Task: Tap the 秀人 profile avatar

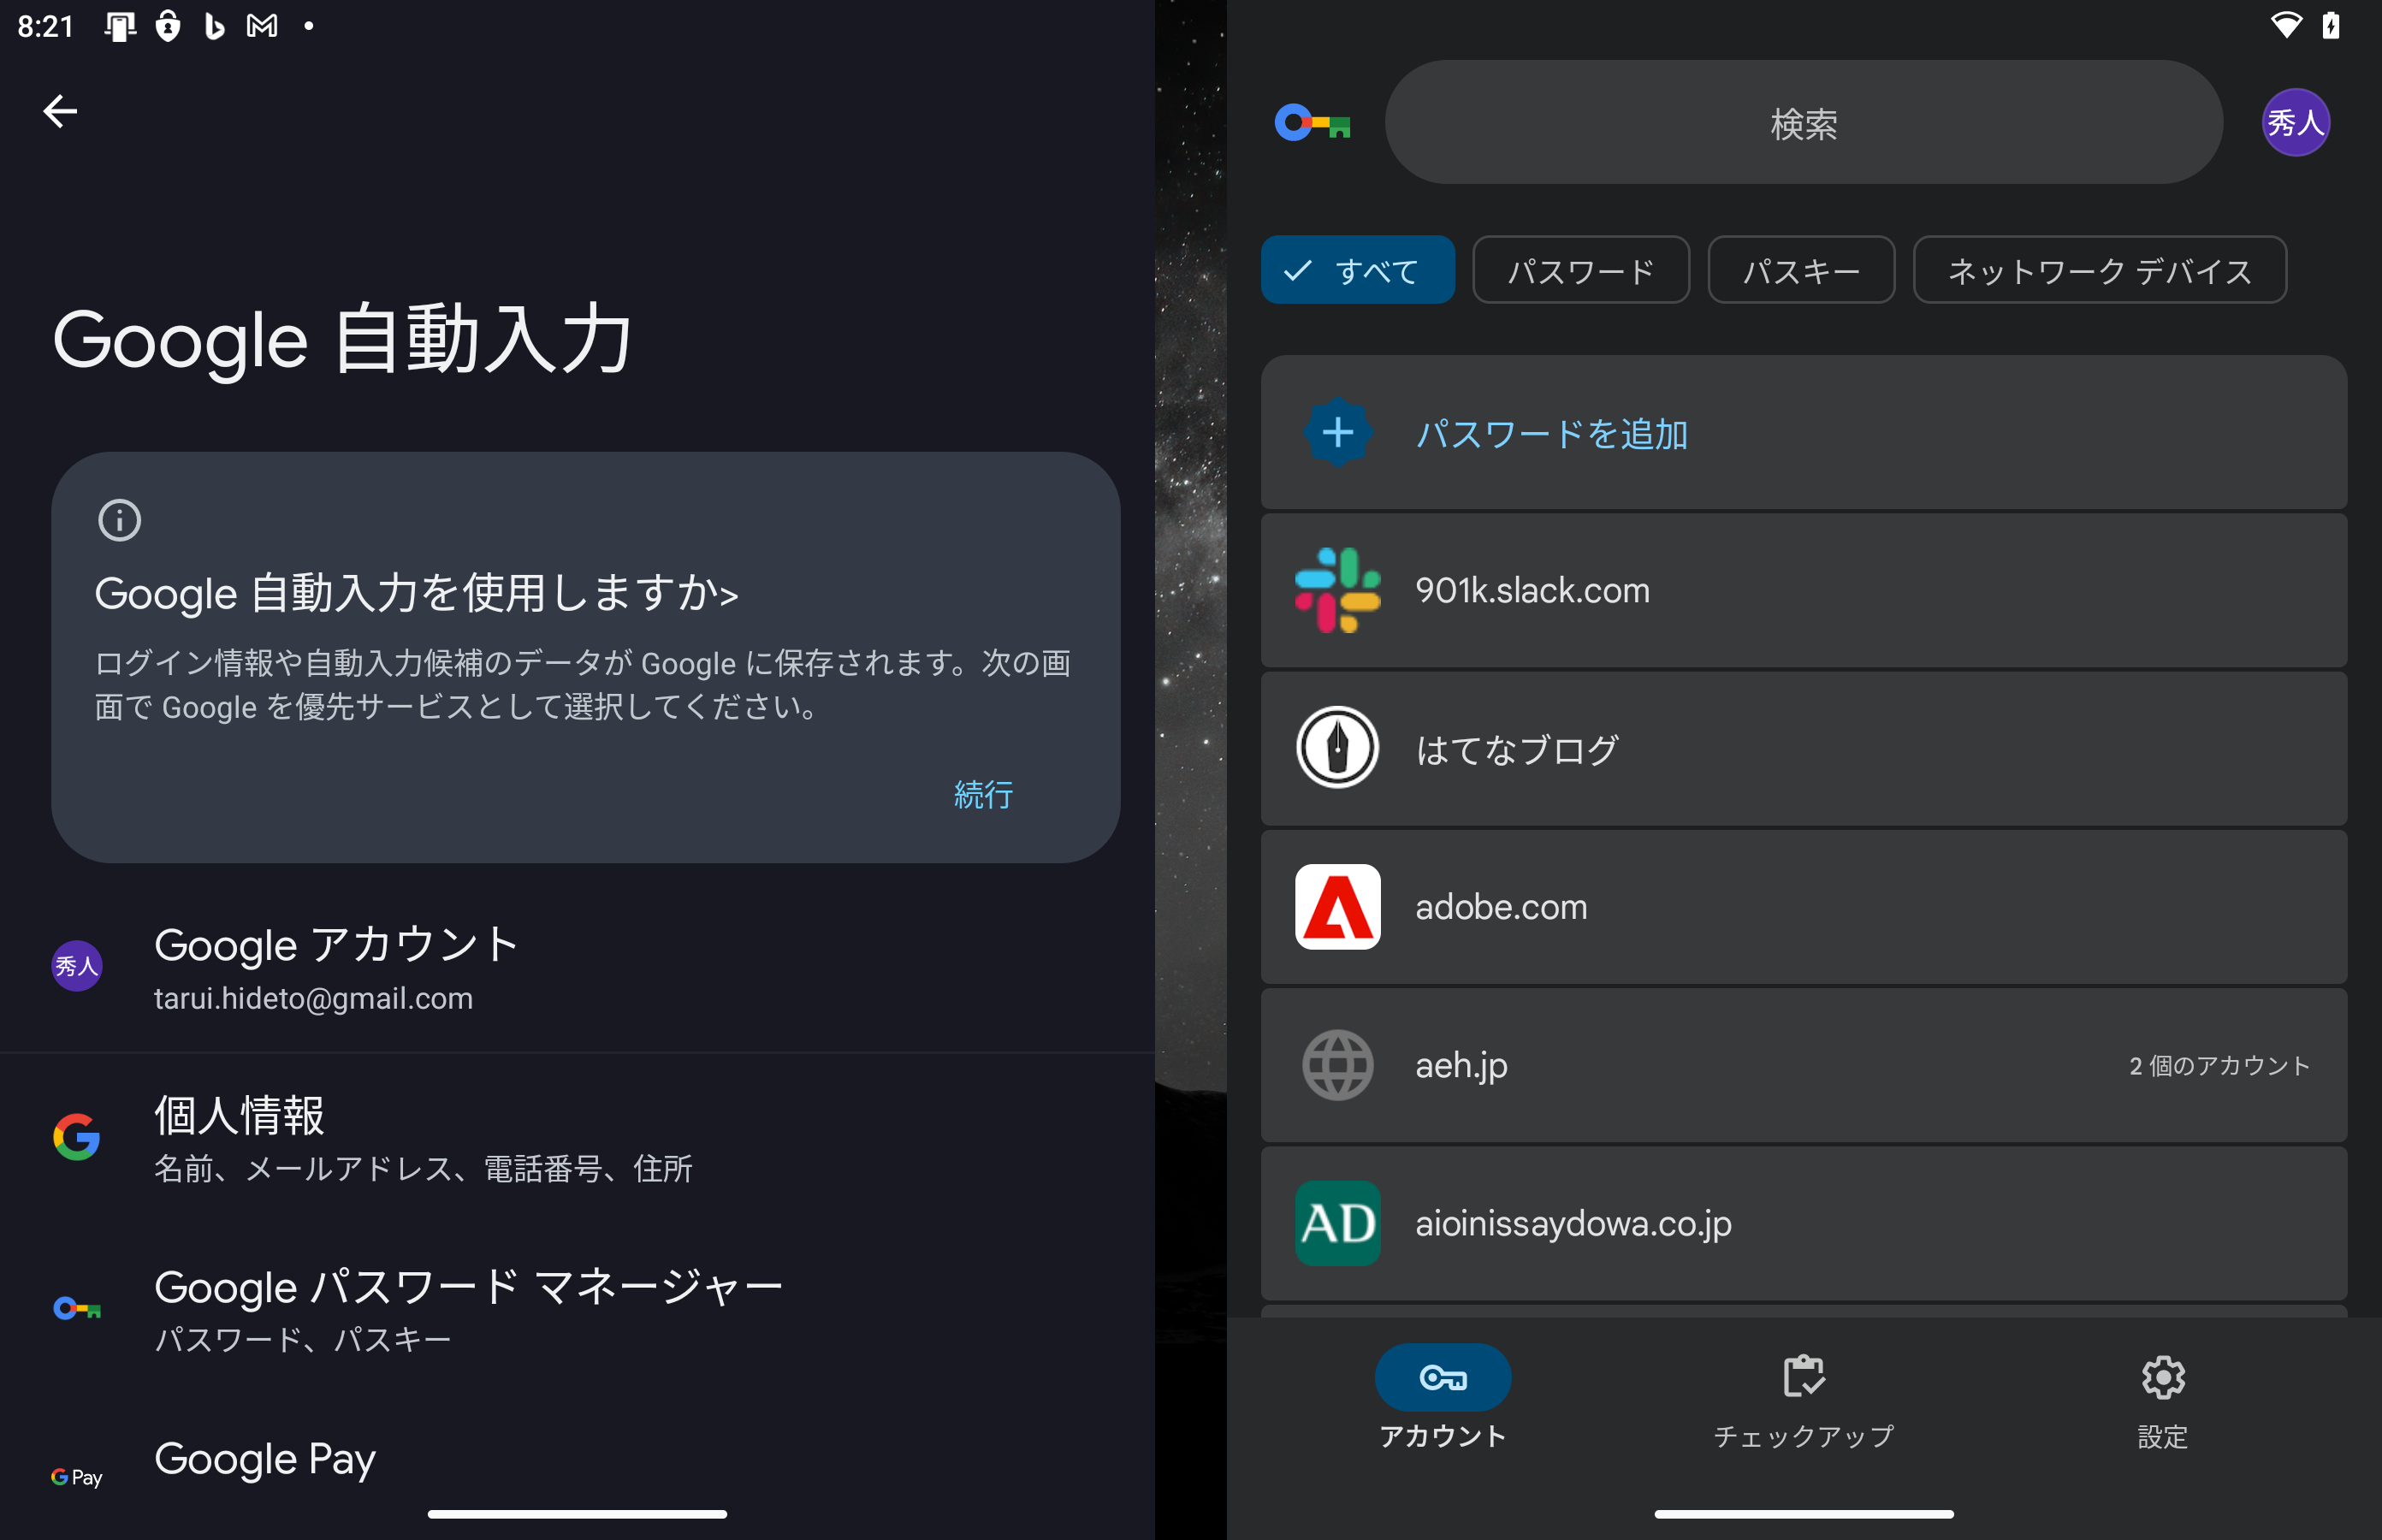Action: (x=2296, y=122)
